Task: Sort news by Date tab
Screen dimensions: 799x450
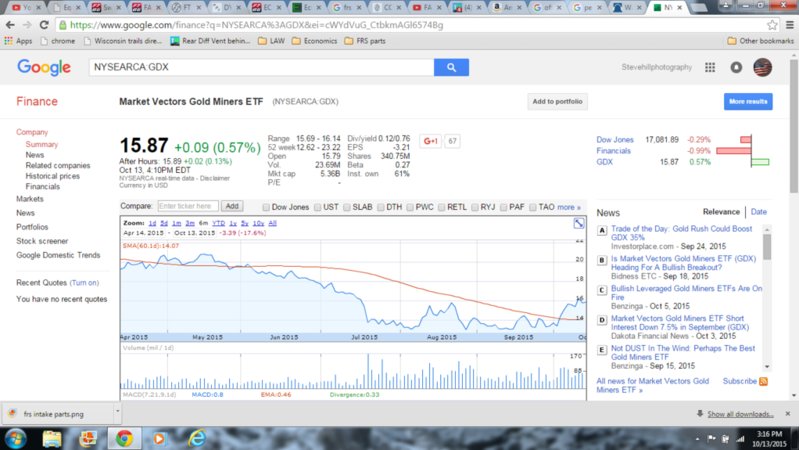Action: pos(758,212)
